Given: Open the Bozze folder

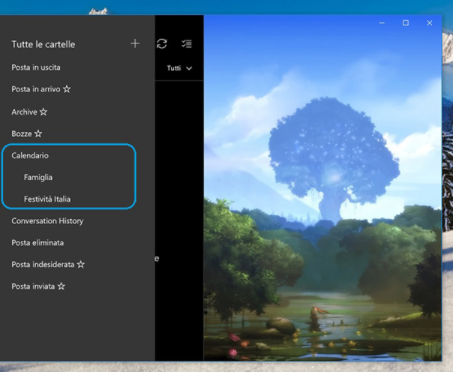Looking at the screenshot, I should 22,134.
